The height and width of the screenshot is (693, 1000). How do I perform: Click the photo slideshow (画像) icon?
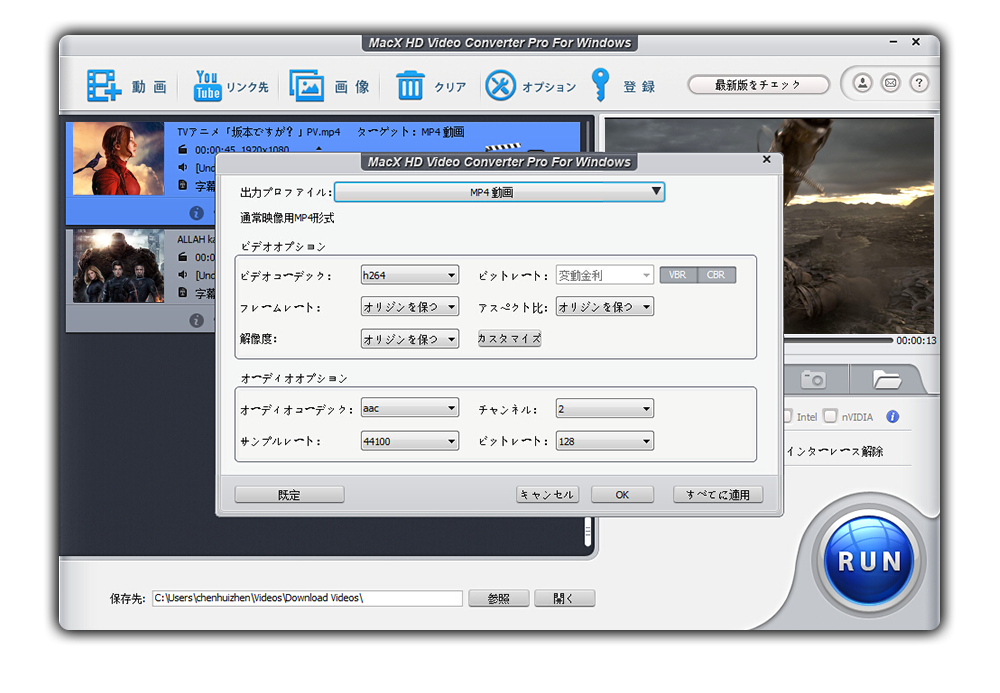coord(307,85)
